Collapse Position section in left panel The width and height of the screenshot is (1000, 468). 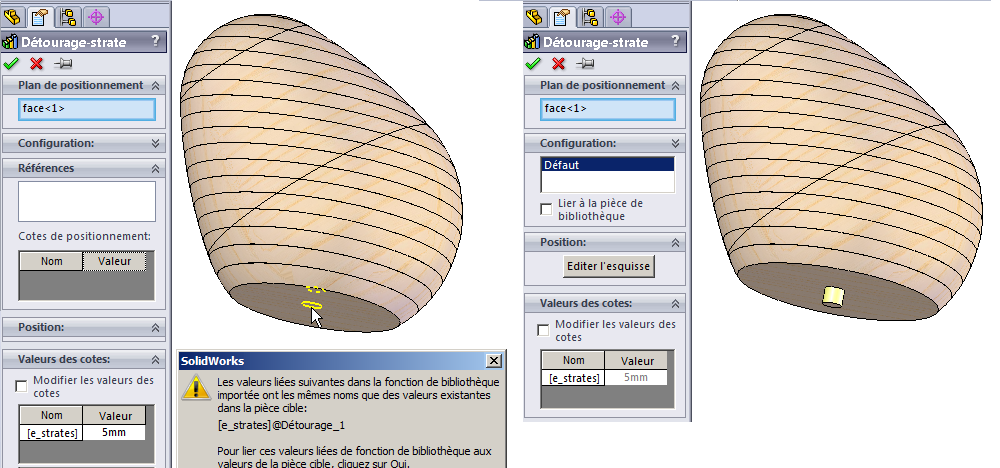[156, 327]
